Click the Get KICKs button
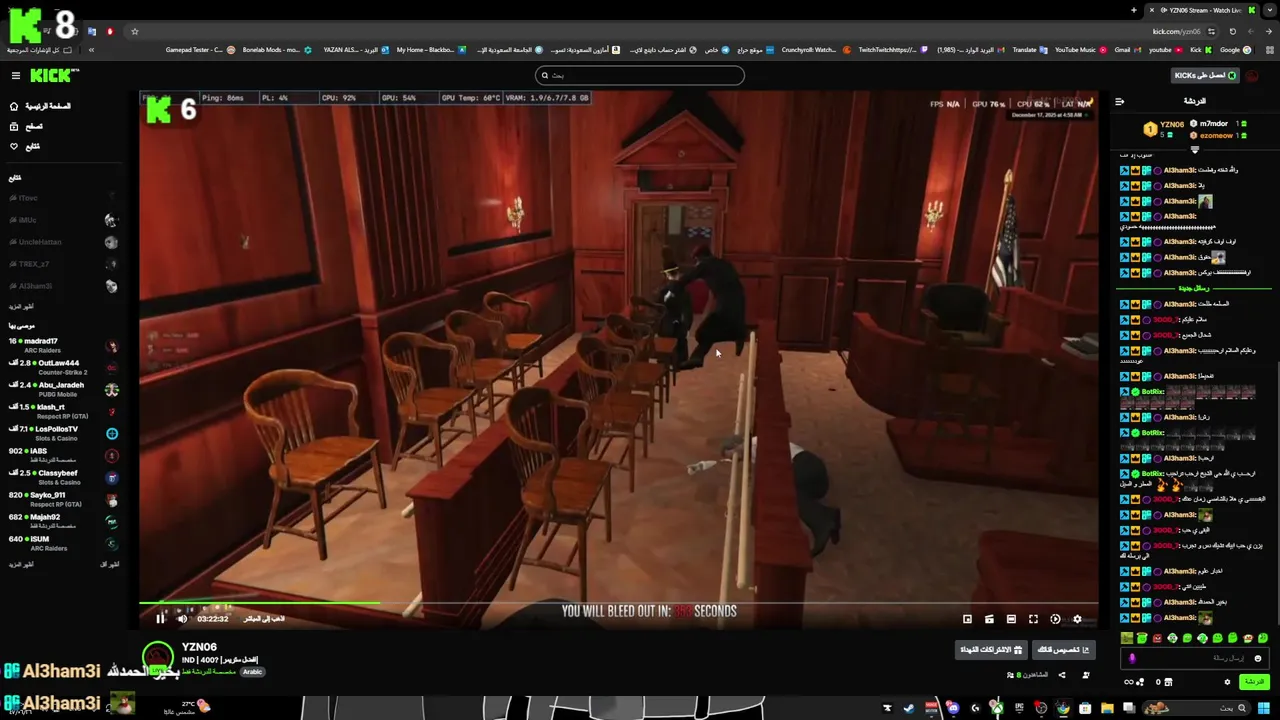 click(x=1205, y=75)
